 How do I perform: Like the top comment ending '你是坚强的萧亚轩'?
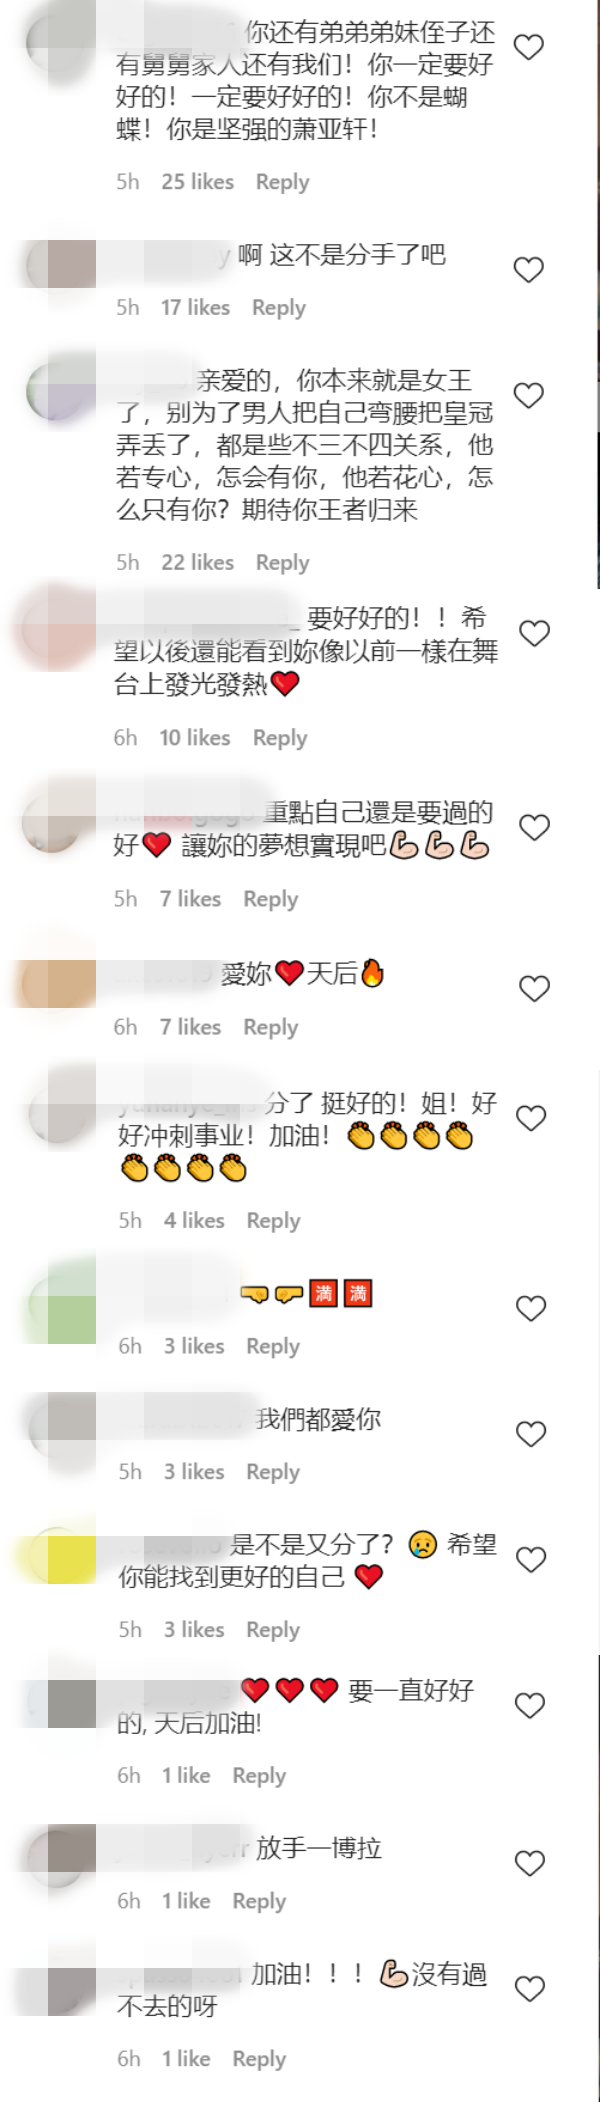click(528, 47)
